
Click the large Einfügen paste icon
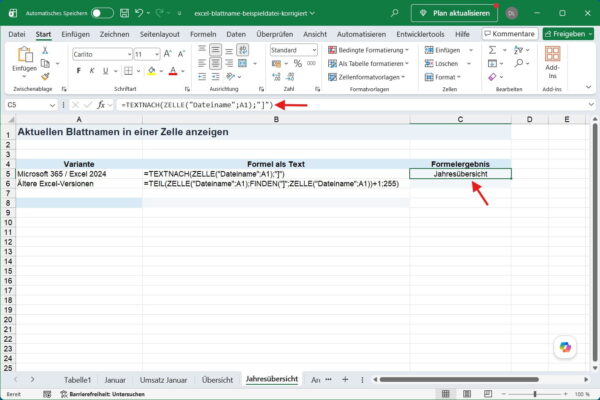coord(24,54)
